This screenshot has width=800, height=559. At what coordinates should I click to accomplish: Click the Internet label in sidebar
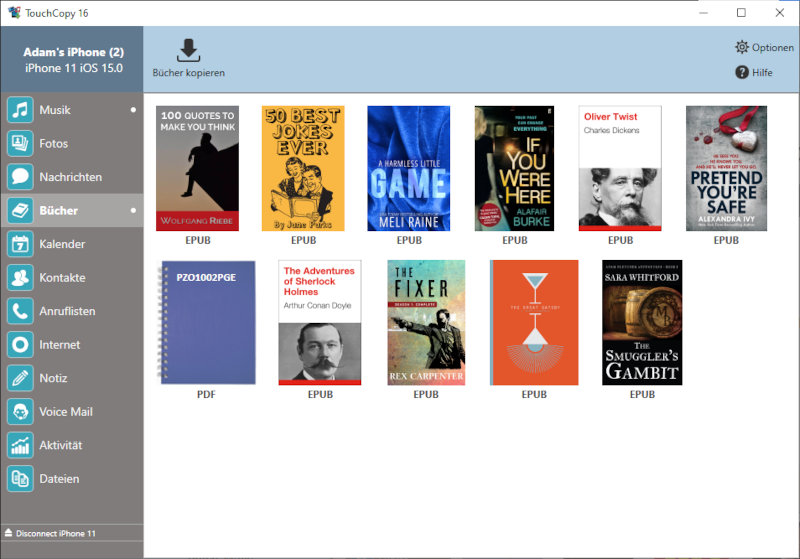[x=60, y=345]
